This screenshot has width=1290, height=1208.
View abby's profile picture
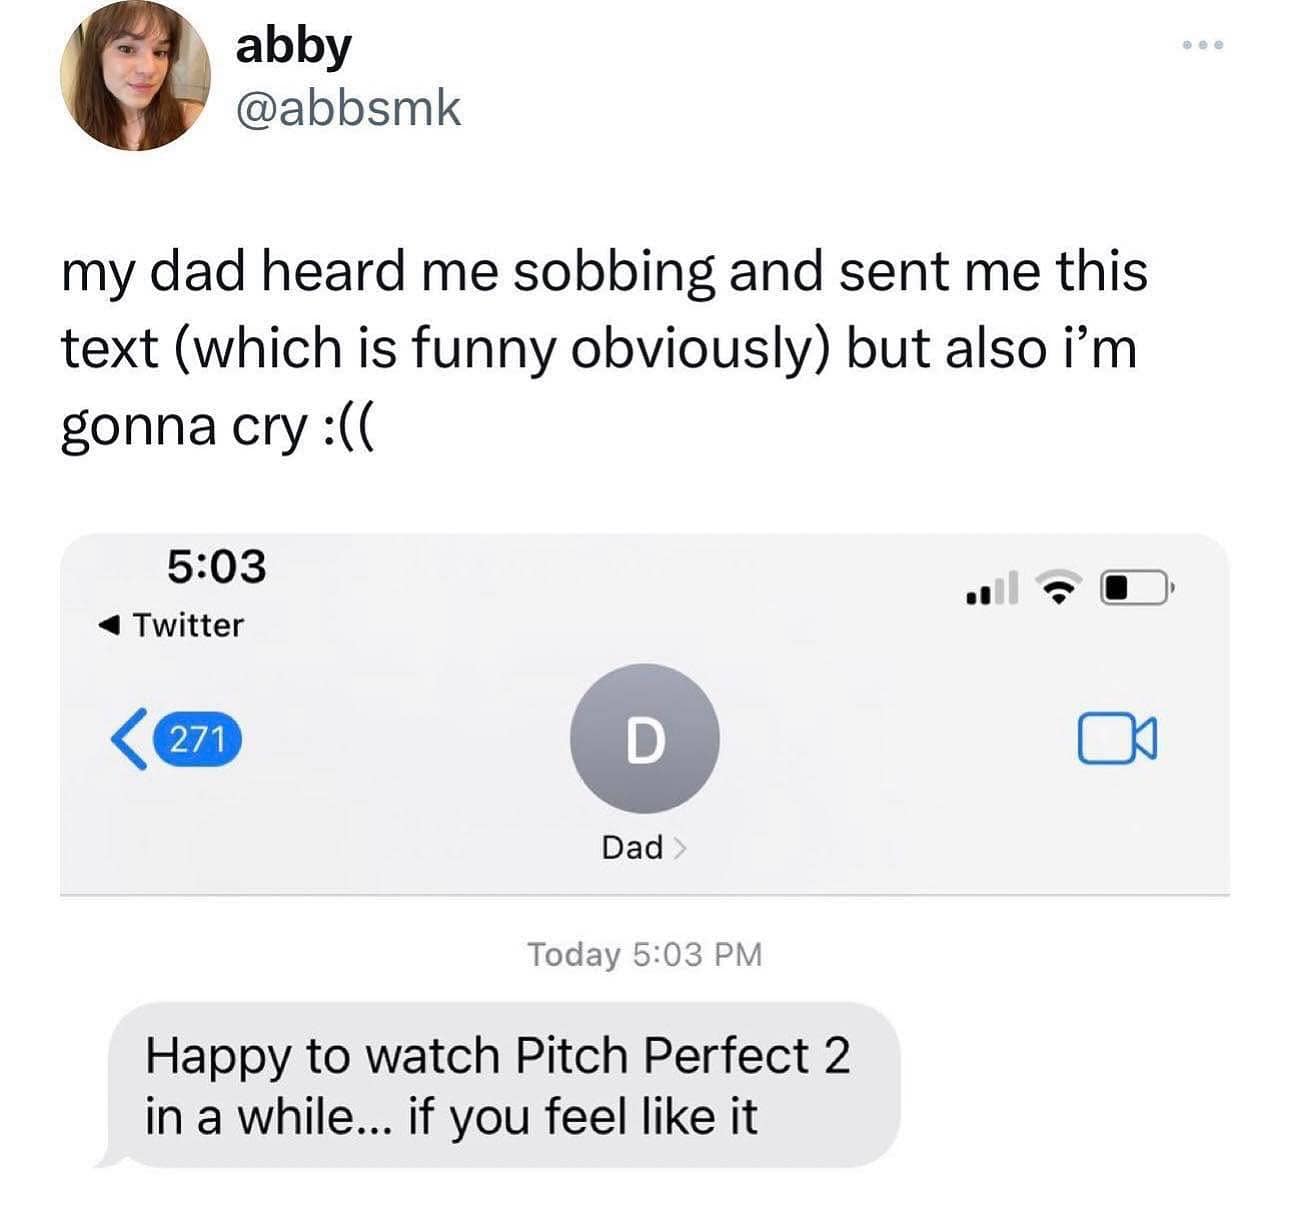(135, 76)
